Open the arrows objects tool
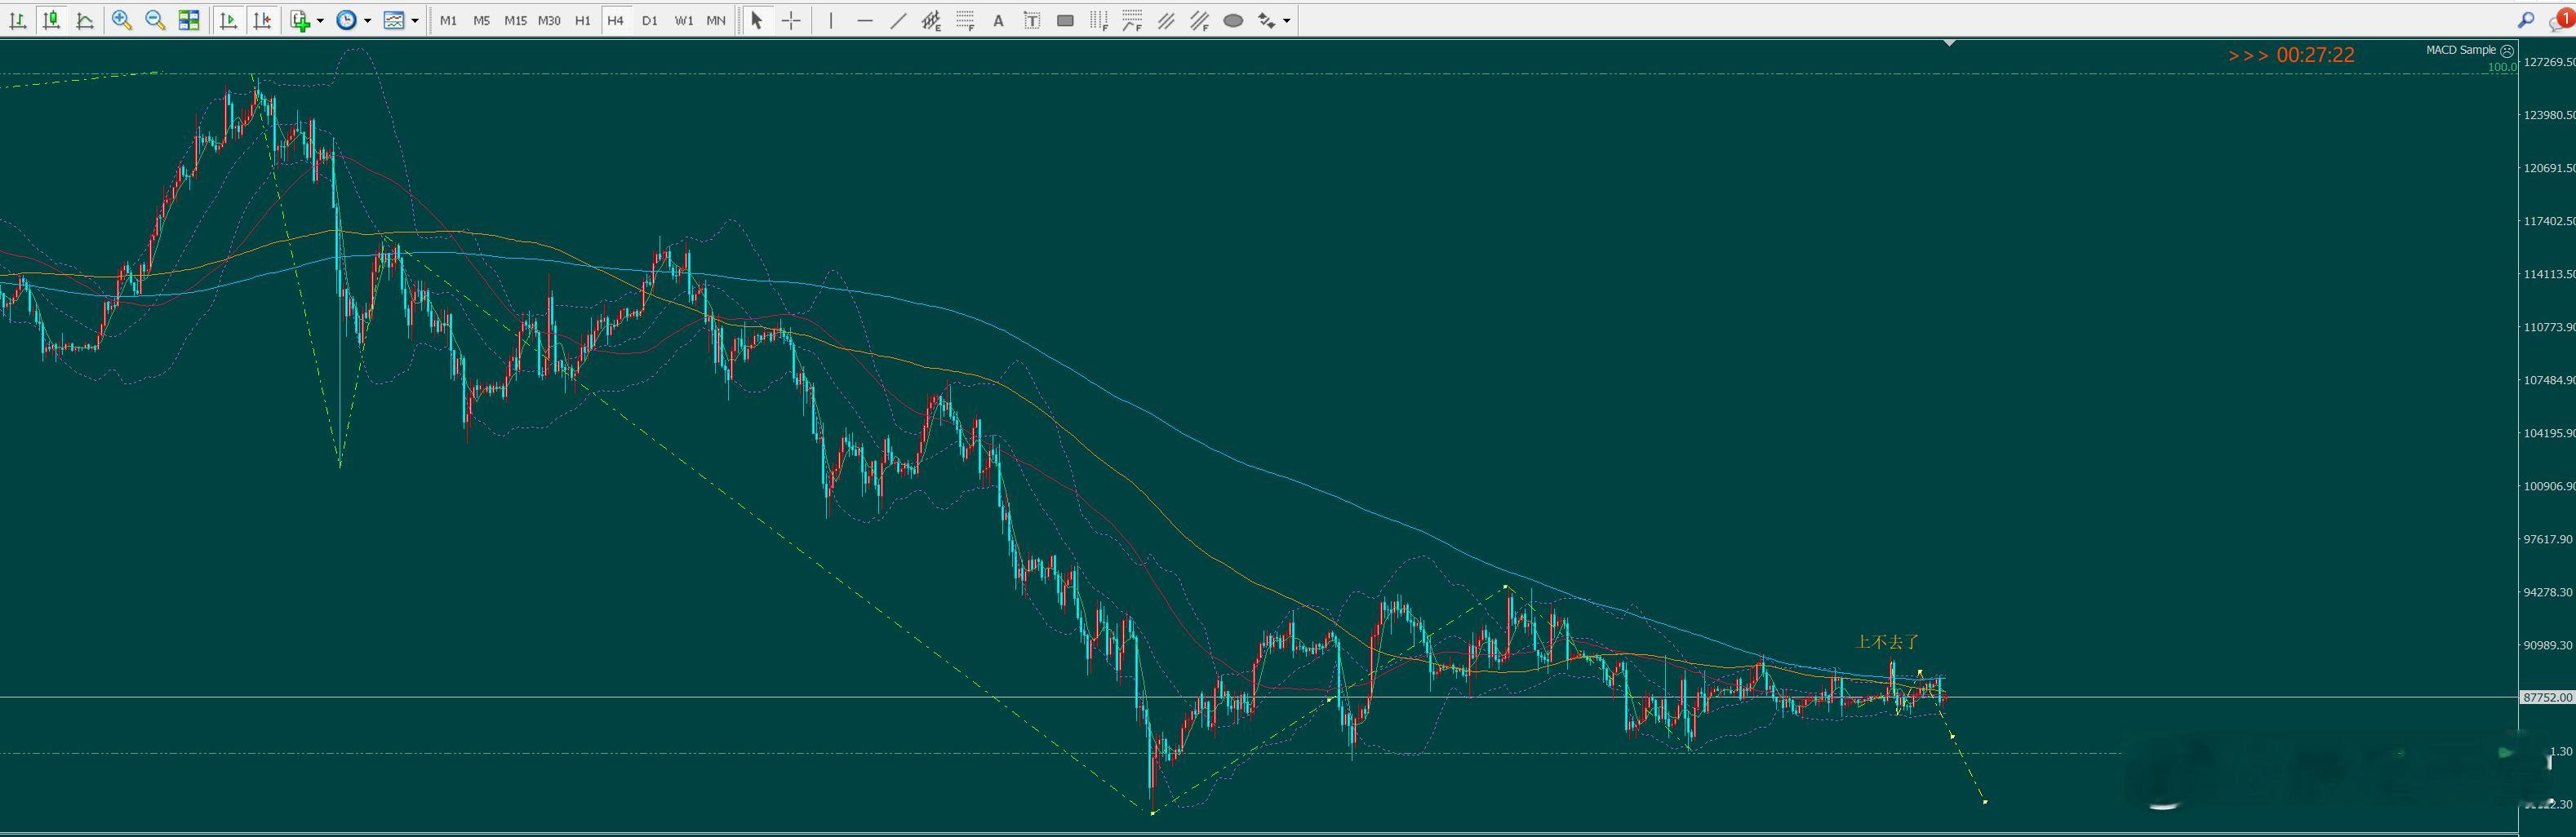This screenshot has height=837, width=2576. pyautogui.click(x=1266, y=20)
